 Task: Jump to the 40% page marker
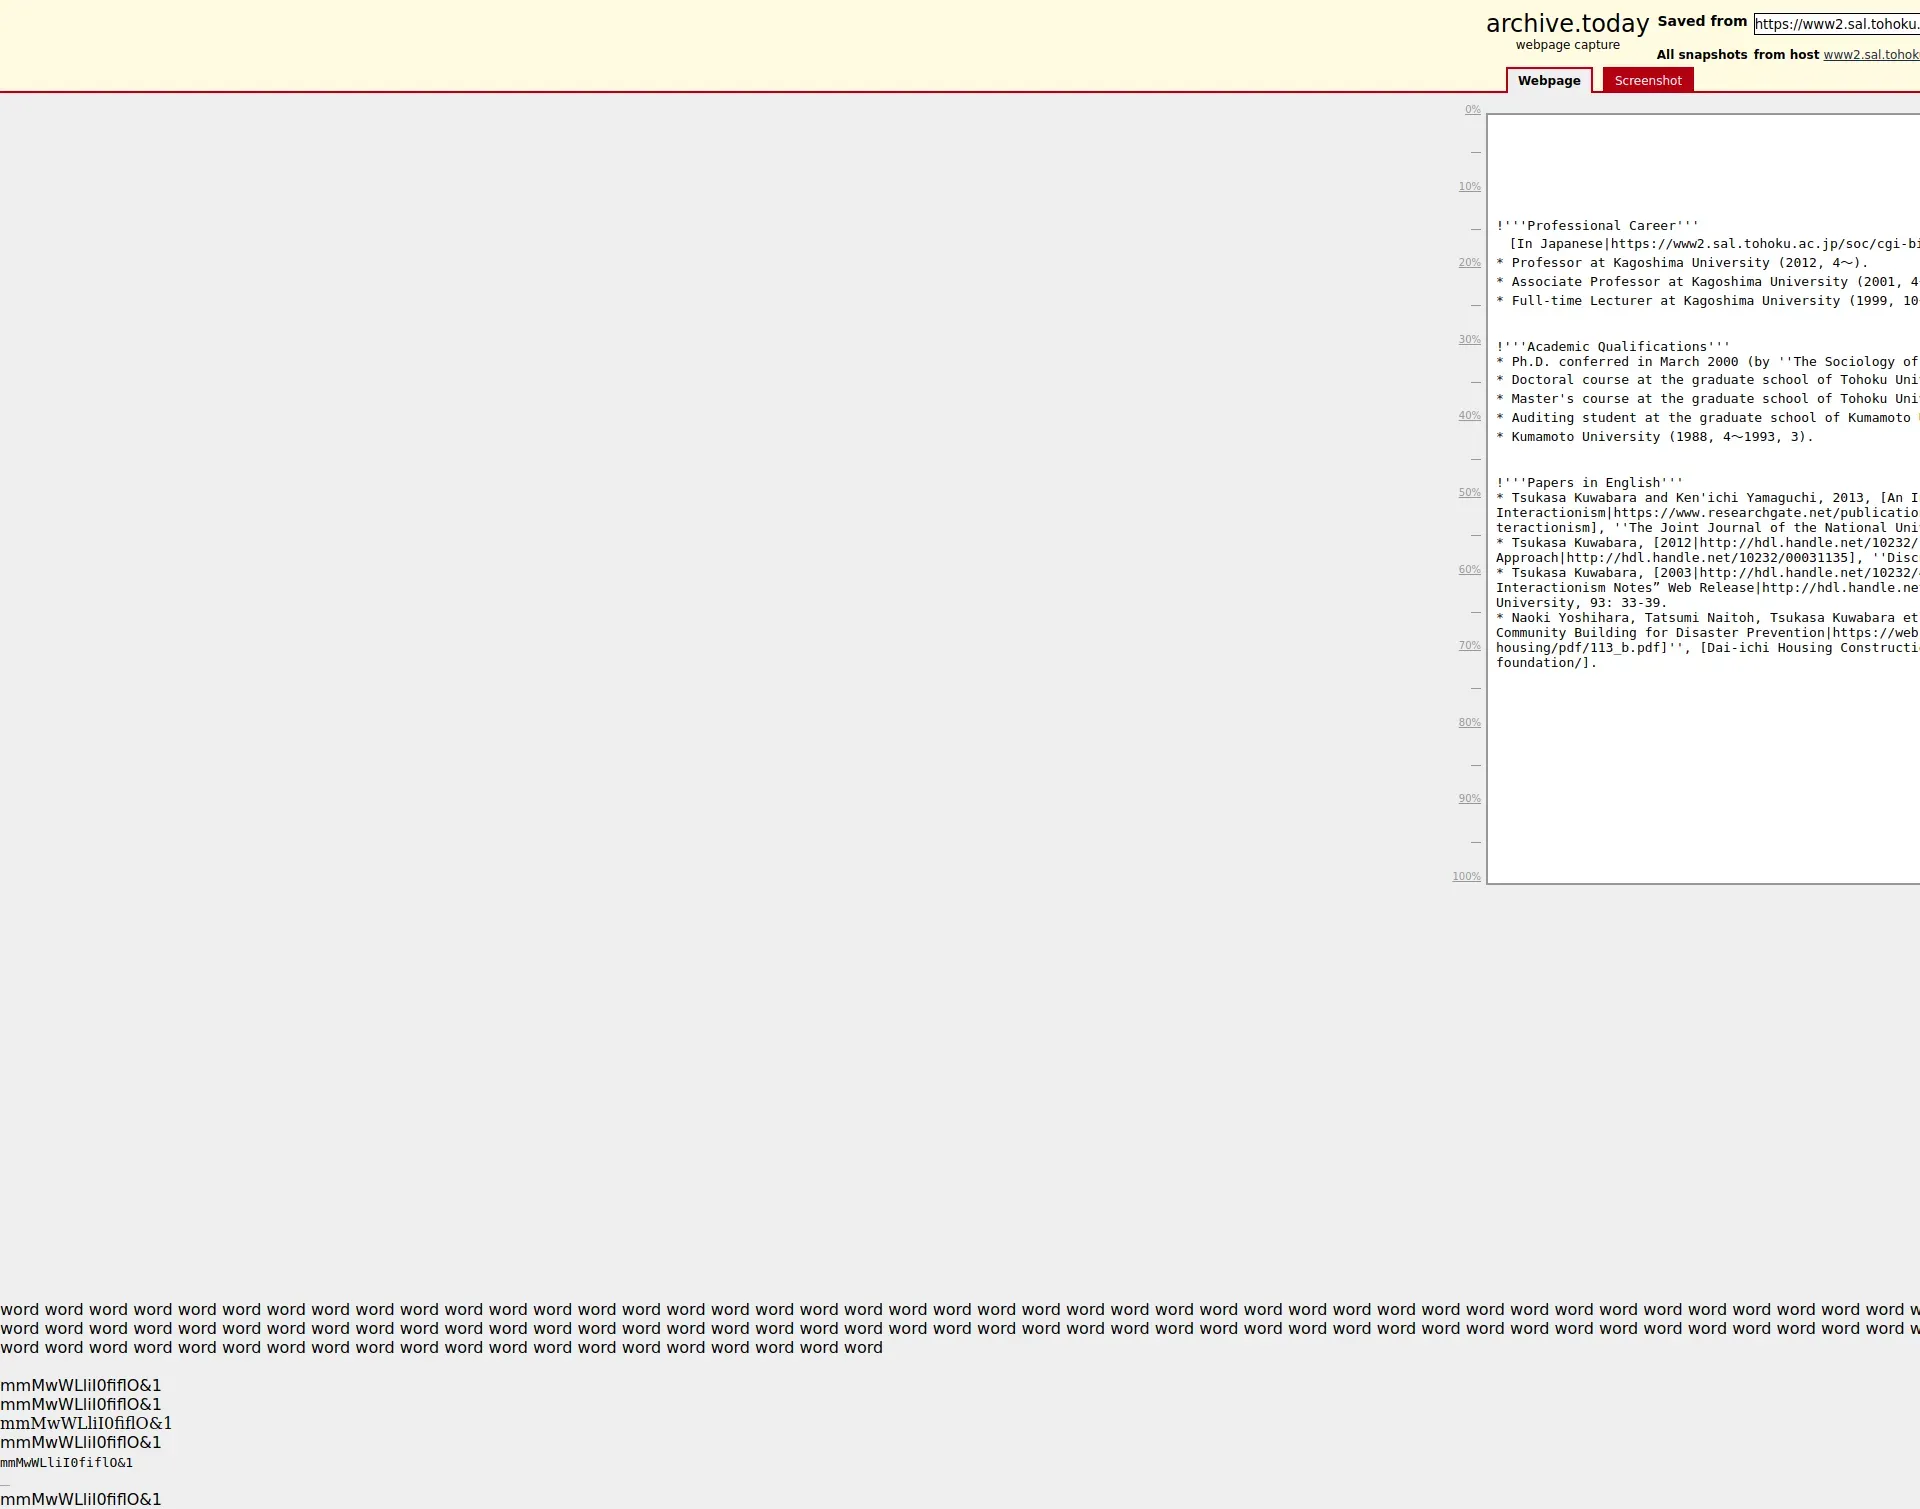pyautogui.click(x=1469, y=416)
